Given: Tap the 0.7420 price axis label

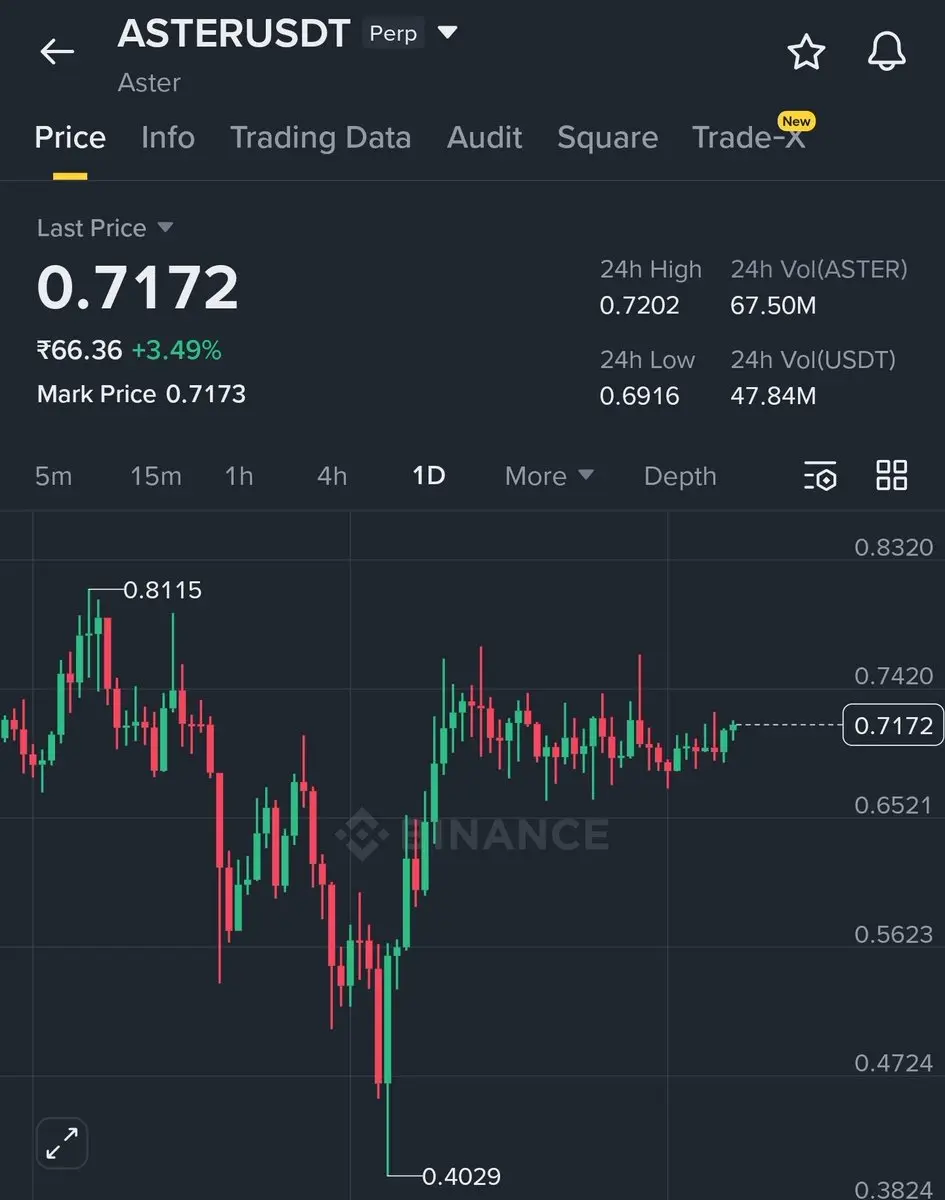Looking at the screenshot, I should (x=894, y=676).
